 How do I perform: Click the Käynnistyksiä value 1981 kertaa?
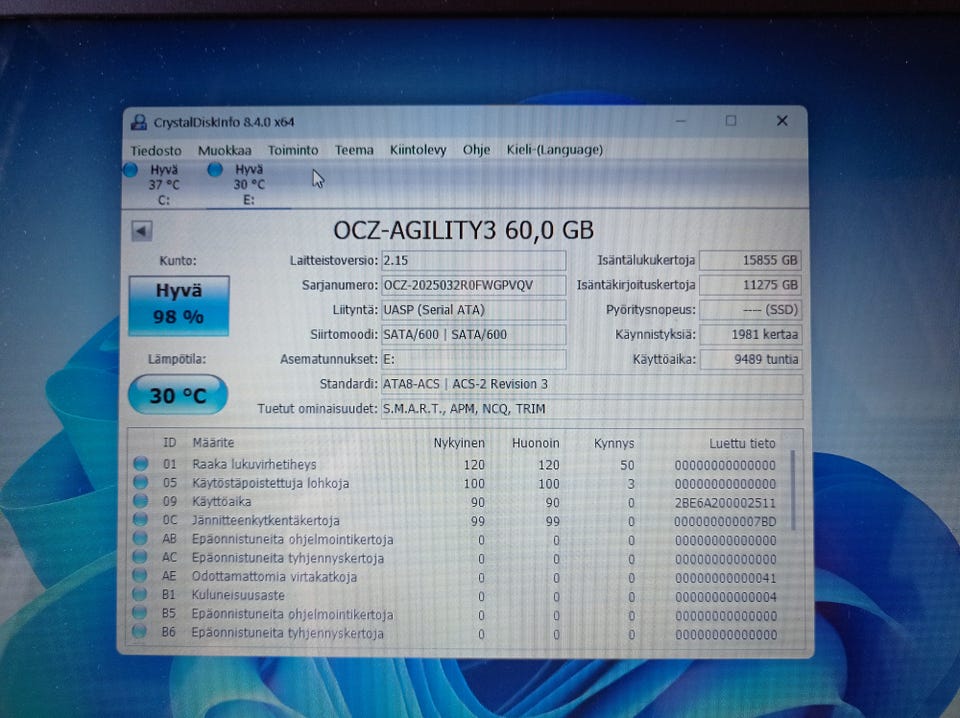click(751, 335)
